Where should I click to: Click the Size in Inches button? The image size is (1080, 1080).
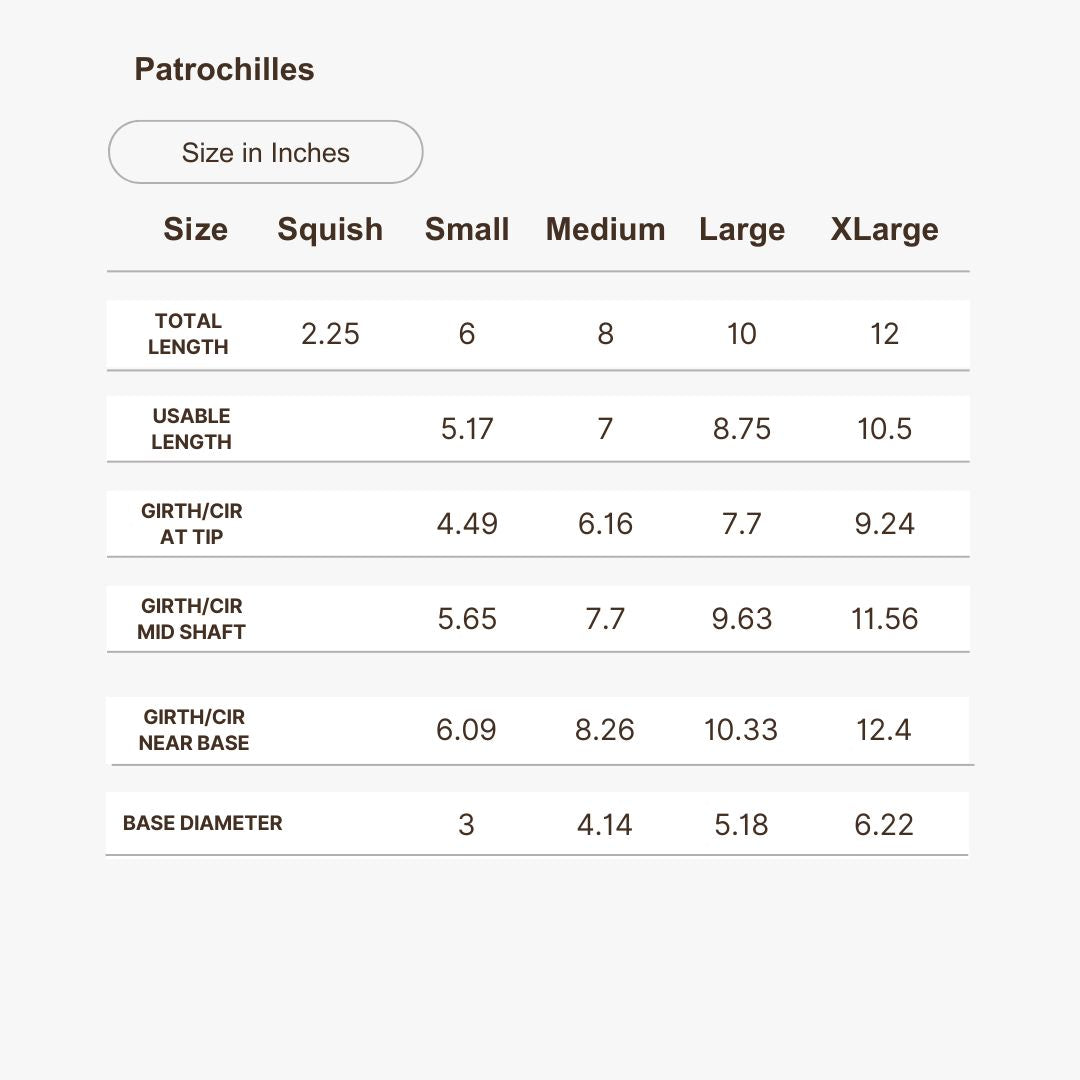265,152
